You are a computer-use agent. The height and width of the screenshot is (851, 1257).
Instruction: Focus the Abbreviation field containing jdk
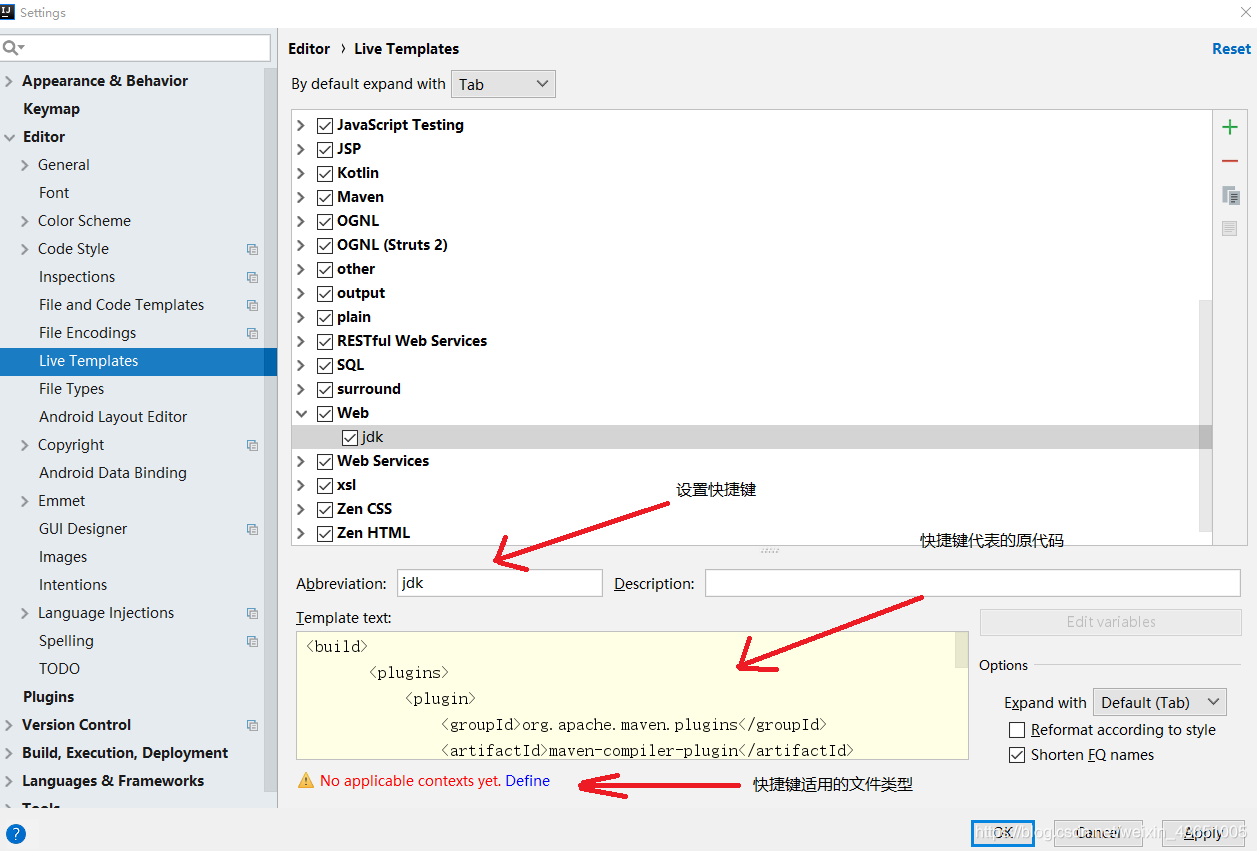[500, 583]
